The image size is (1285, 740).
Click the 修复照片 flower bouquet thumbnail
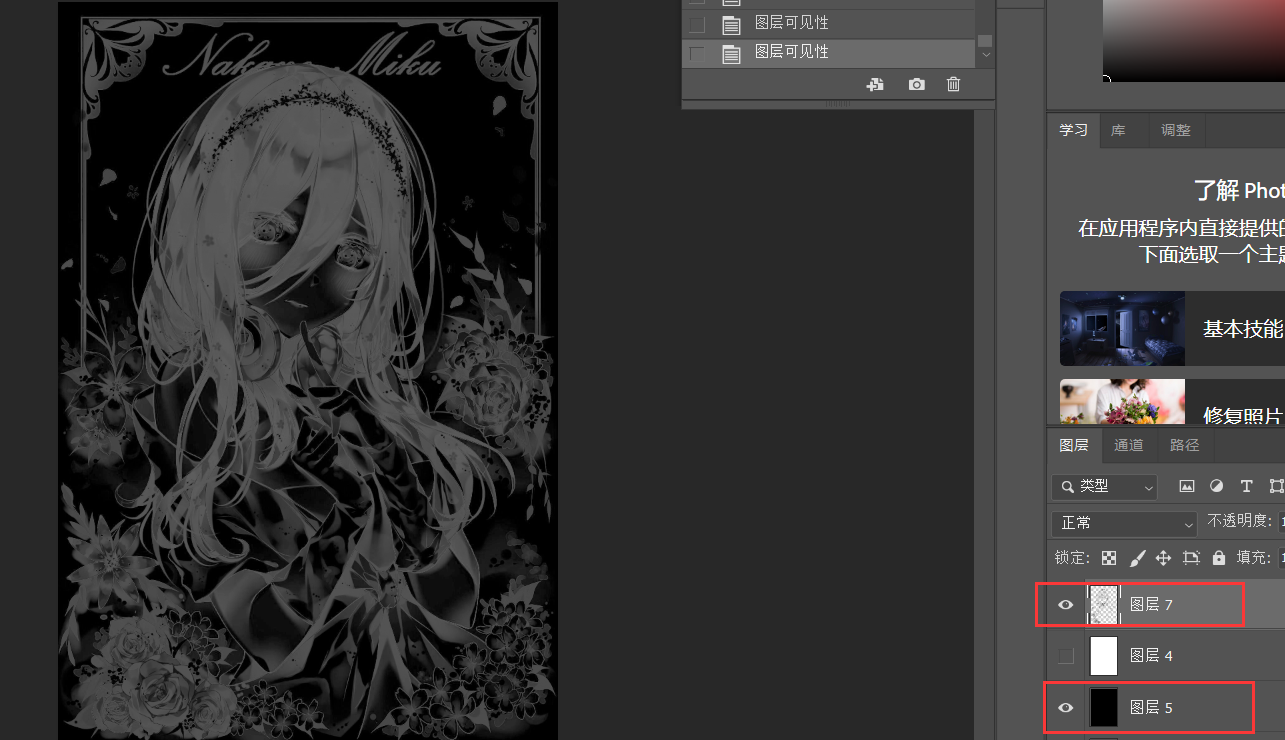coord(1122,401)
